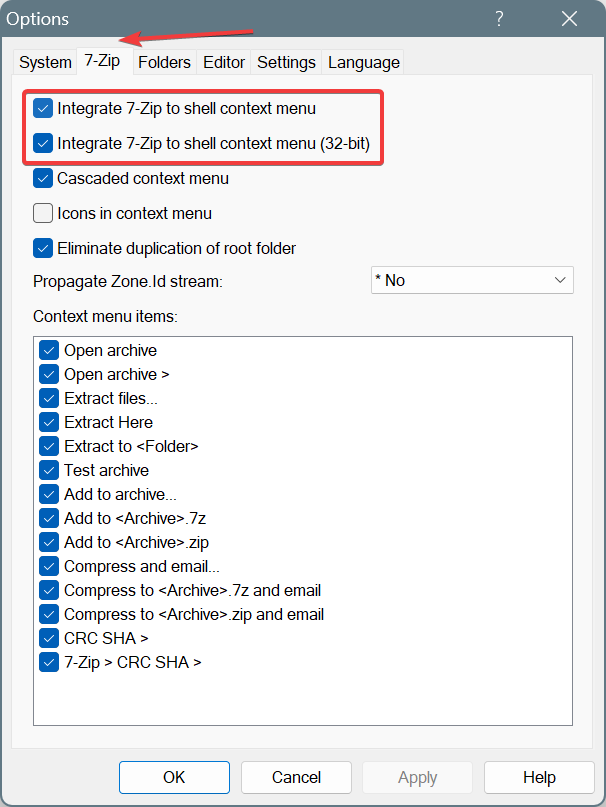The image size is (606, 807).
Task: Click the help question mark icon
Action: coord(499,19)
